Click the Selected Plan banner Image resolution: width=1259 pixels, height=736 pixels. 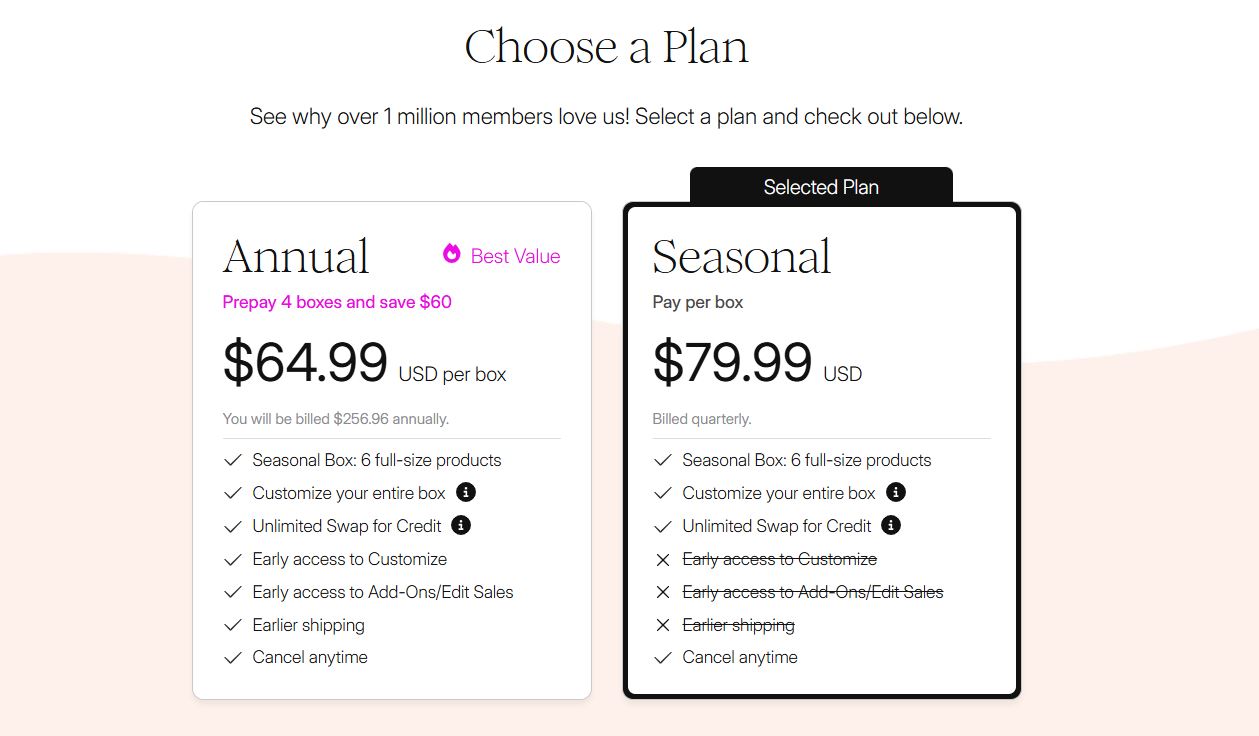click(820, 186)
